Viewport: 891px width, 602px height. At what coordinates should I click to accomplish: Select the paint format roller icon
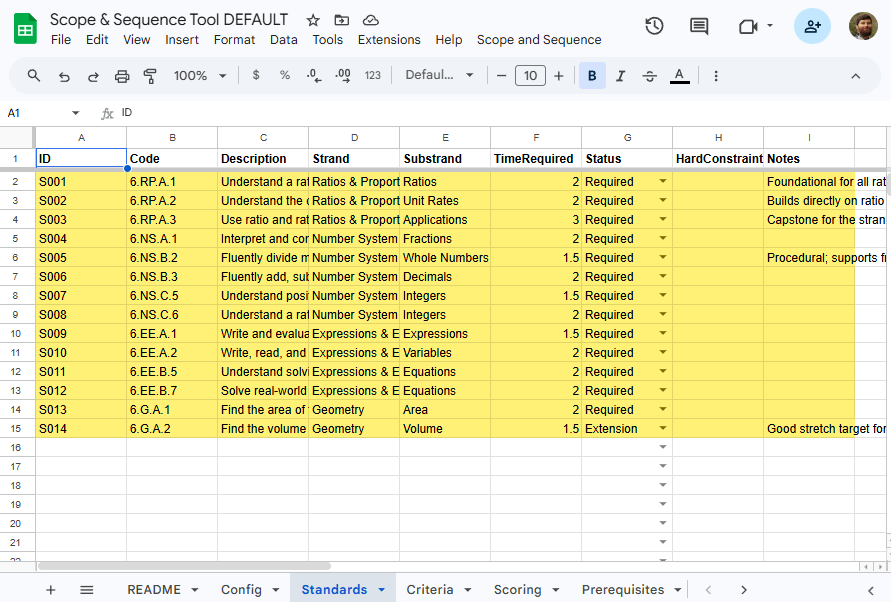tap(151, 76)
